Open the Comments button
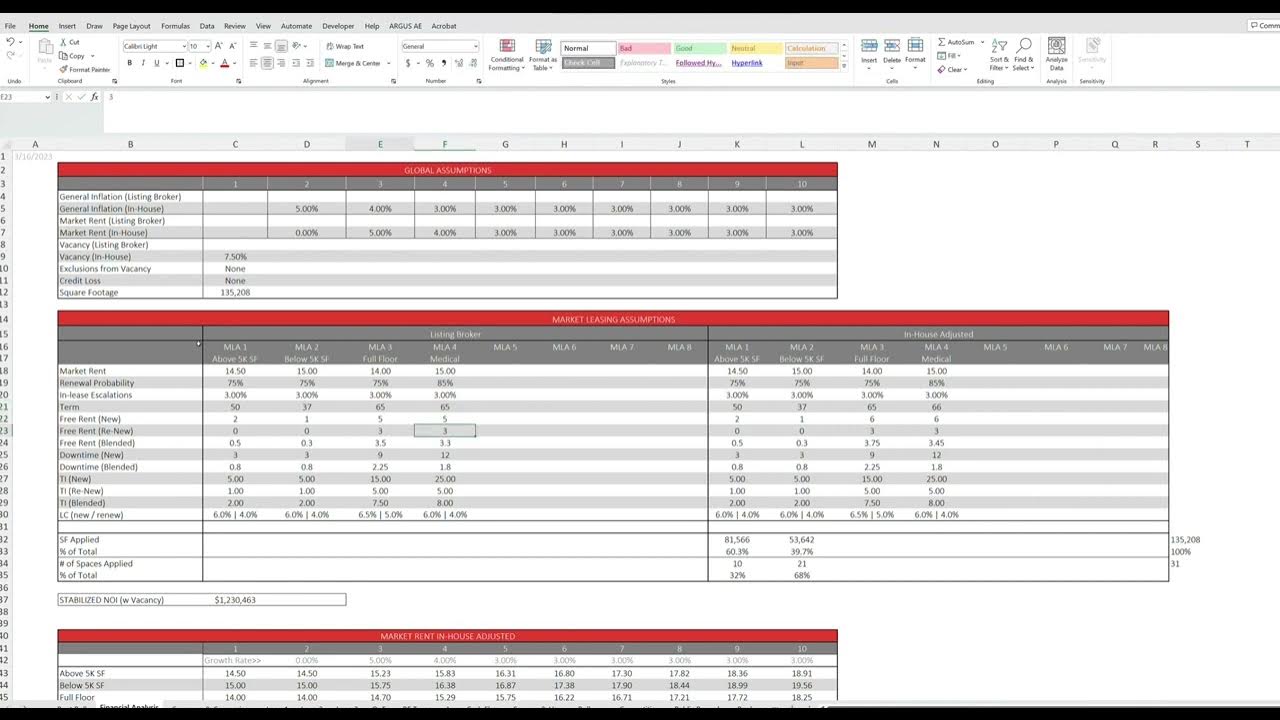This screenshot has width=1280, height=720. (x=1264, y=26)
